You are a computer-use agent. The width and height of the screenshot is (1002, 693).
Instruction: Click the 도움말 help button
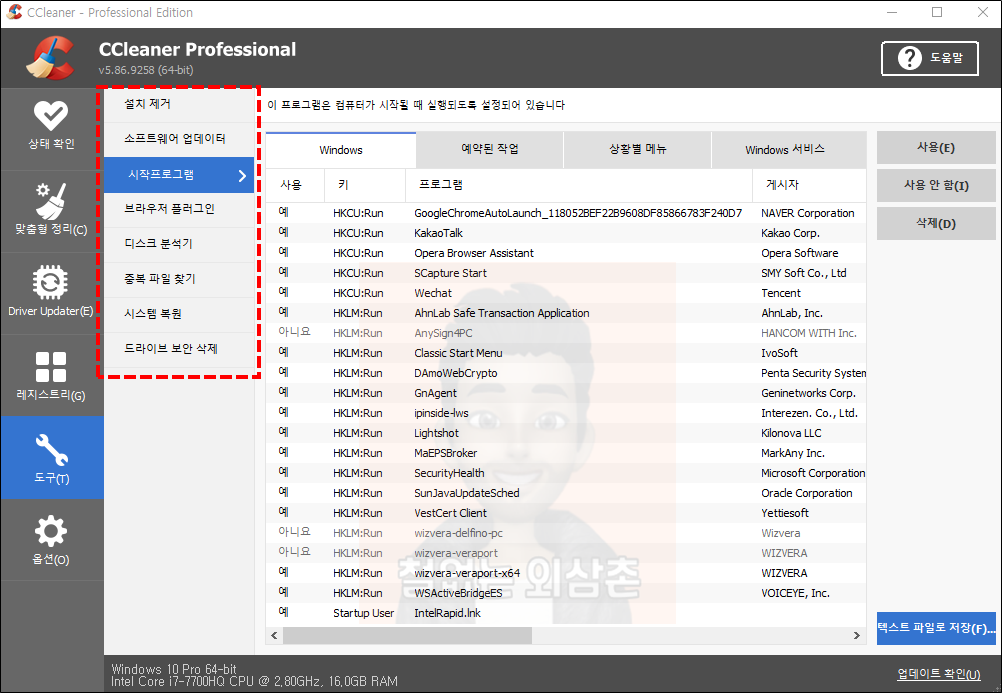(x=930, y=58)
